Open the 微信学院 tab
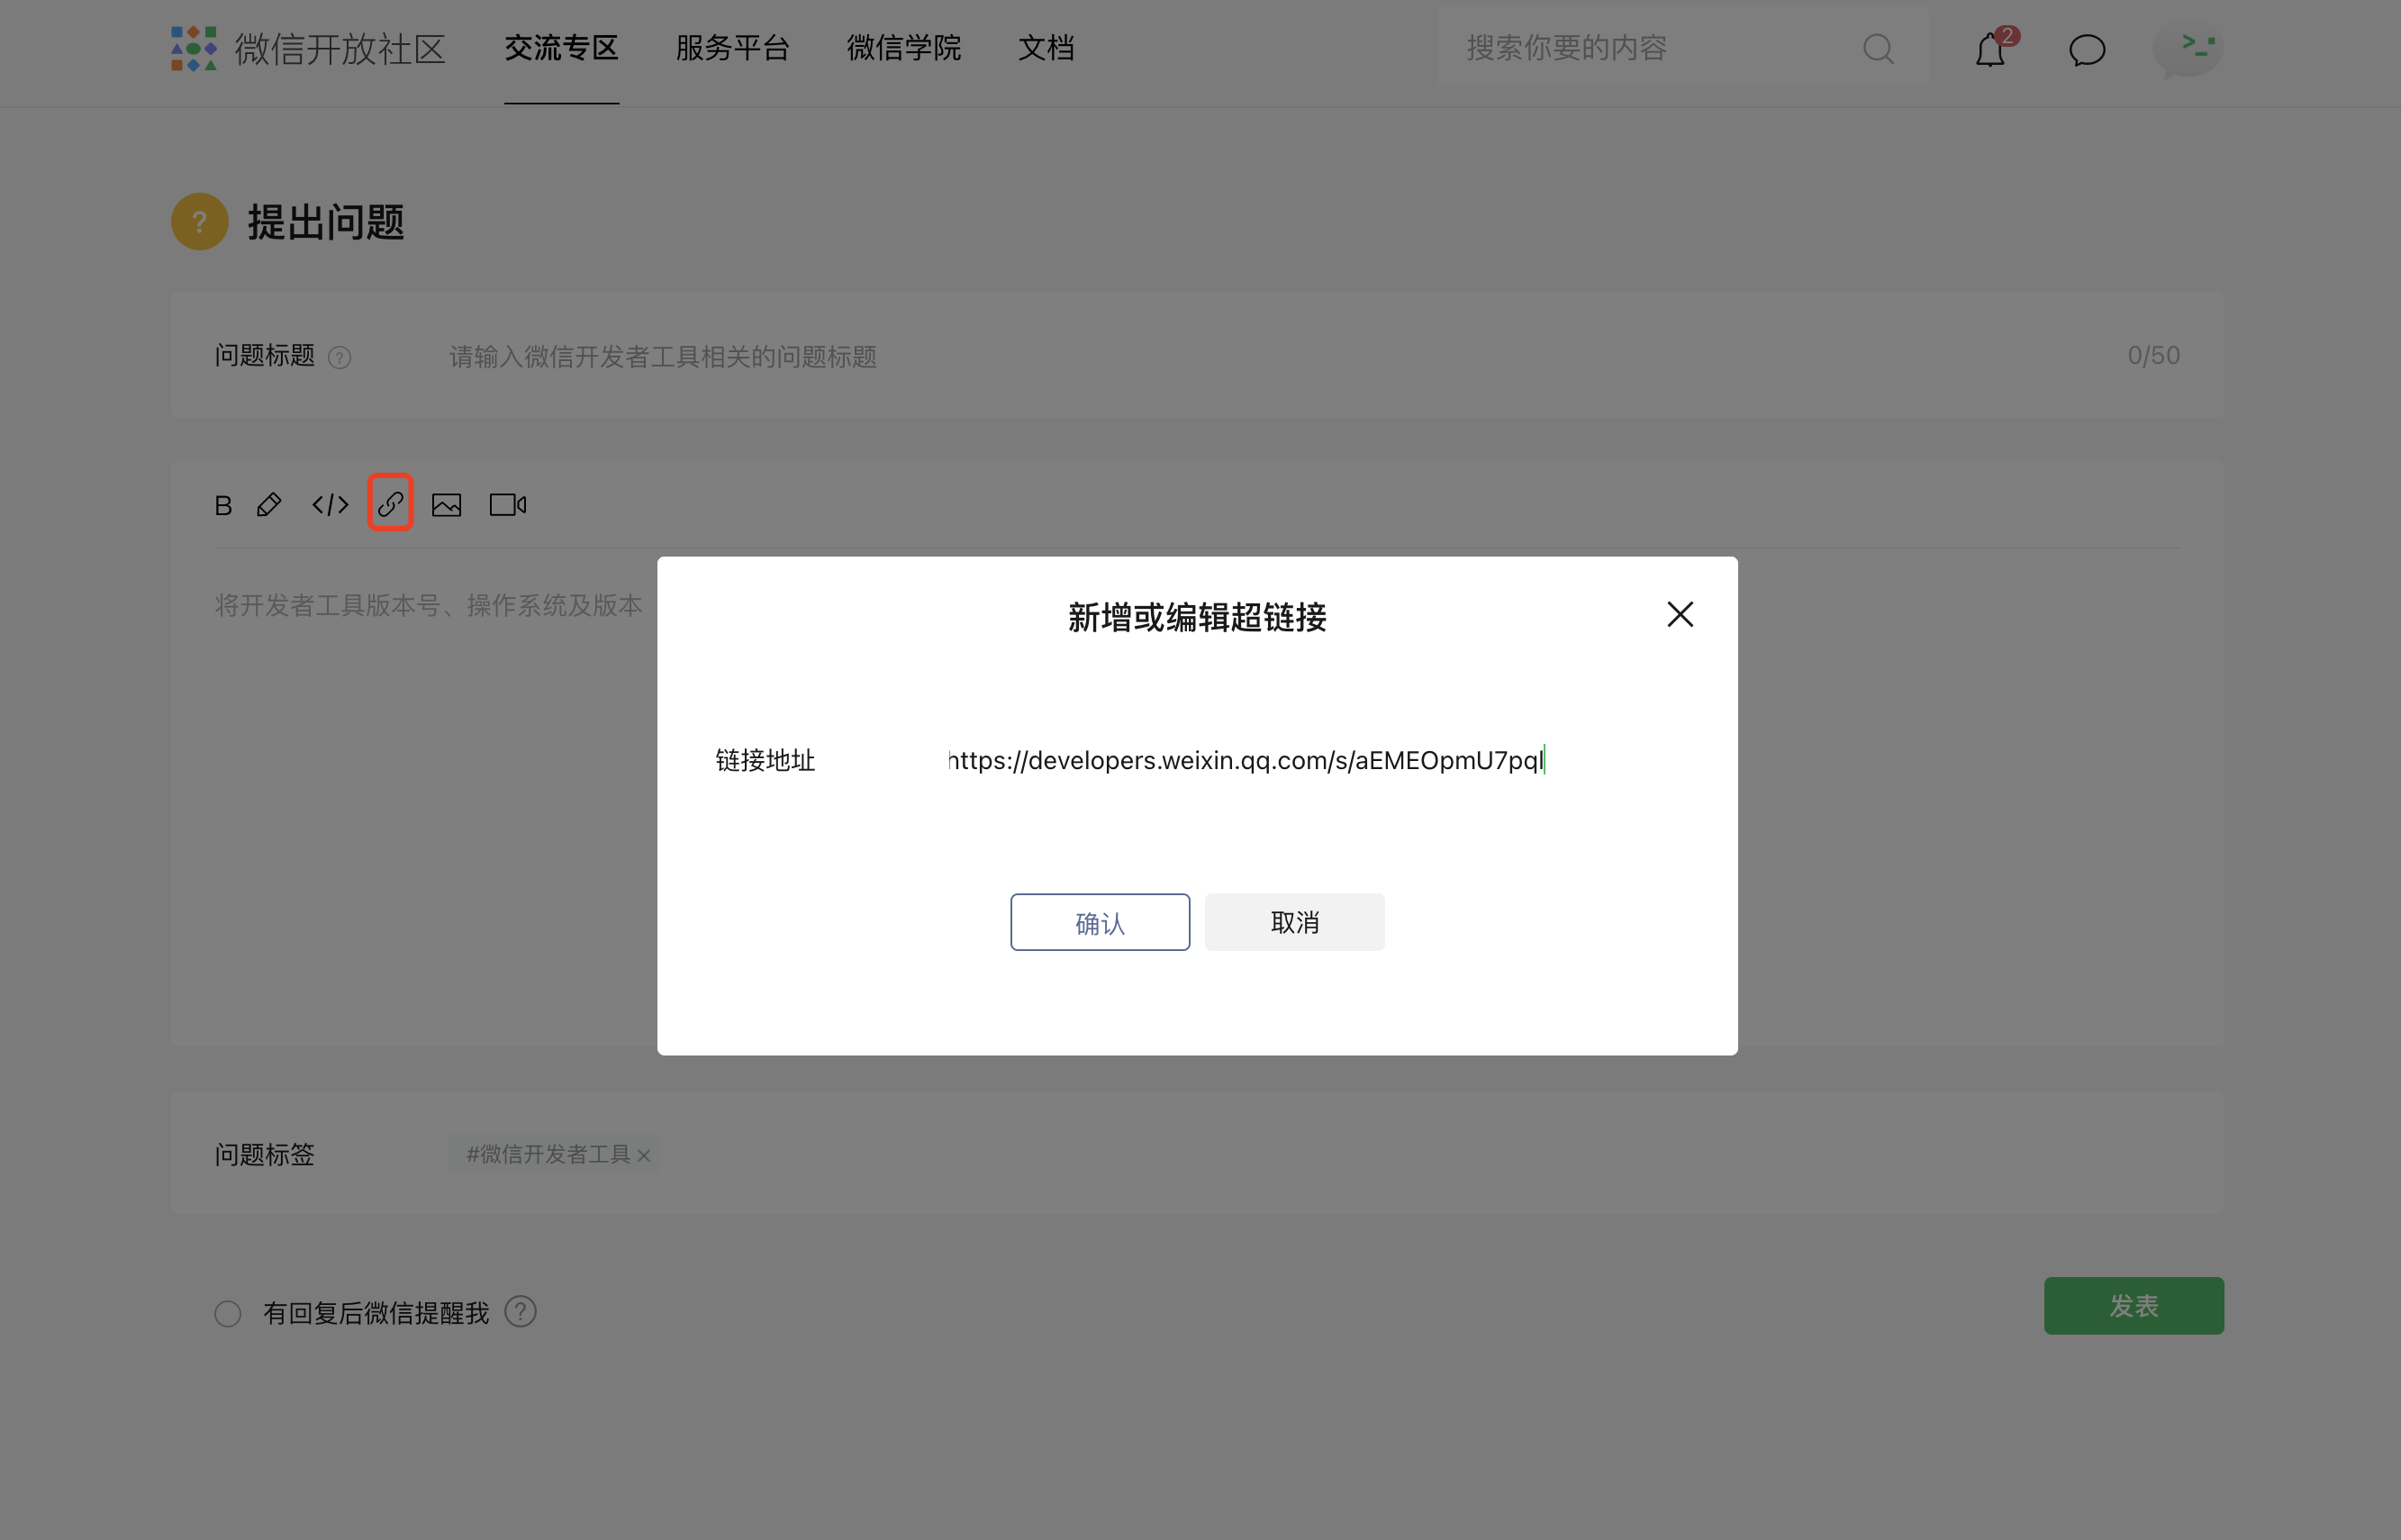The width and height of the screenshot is (2401, 1540). [903, 48]
